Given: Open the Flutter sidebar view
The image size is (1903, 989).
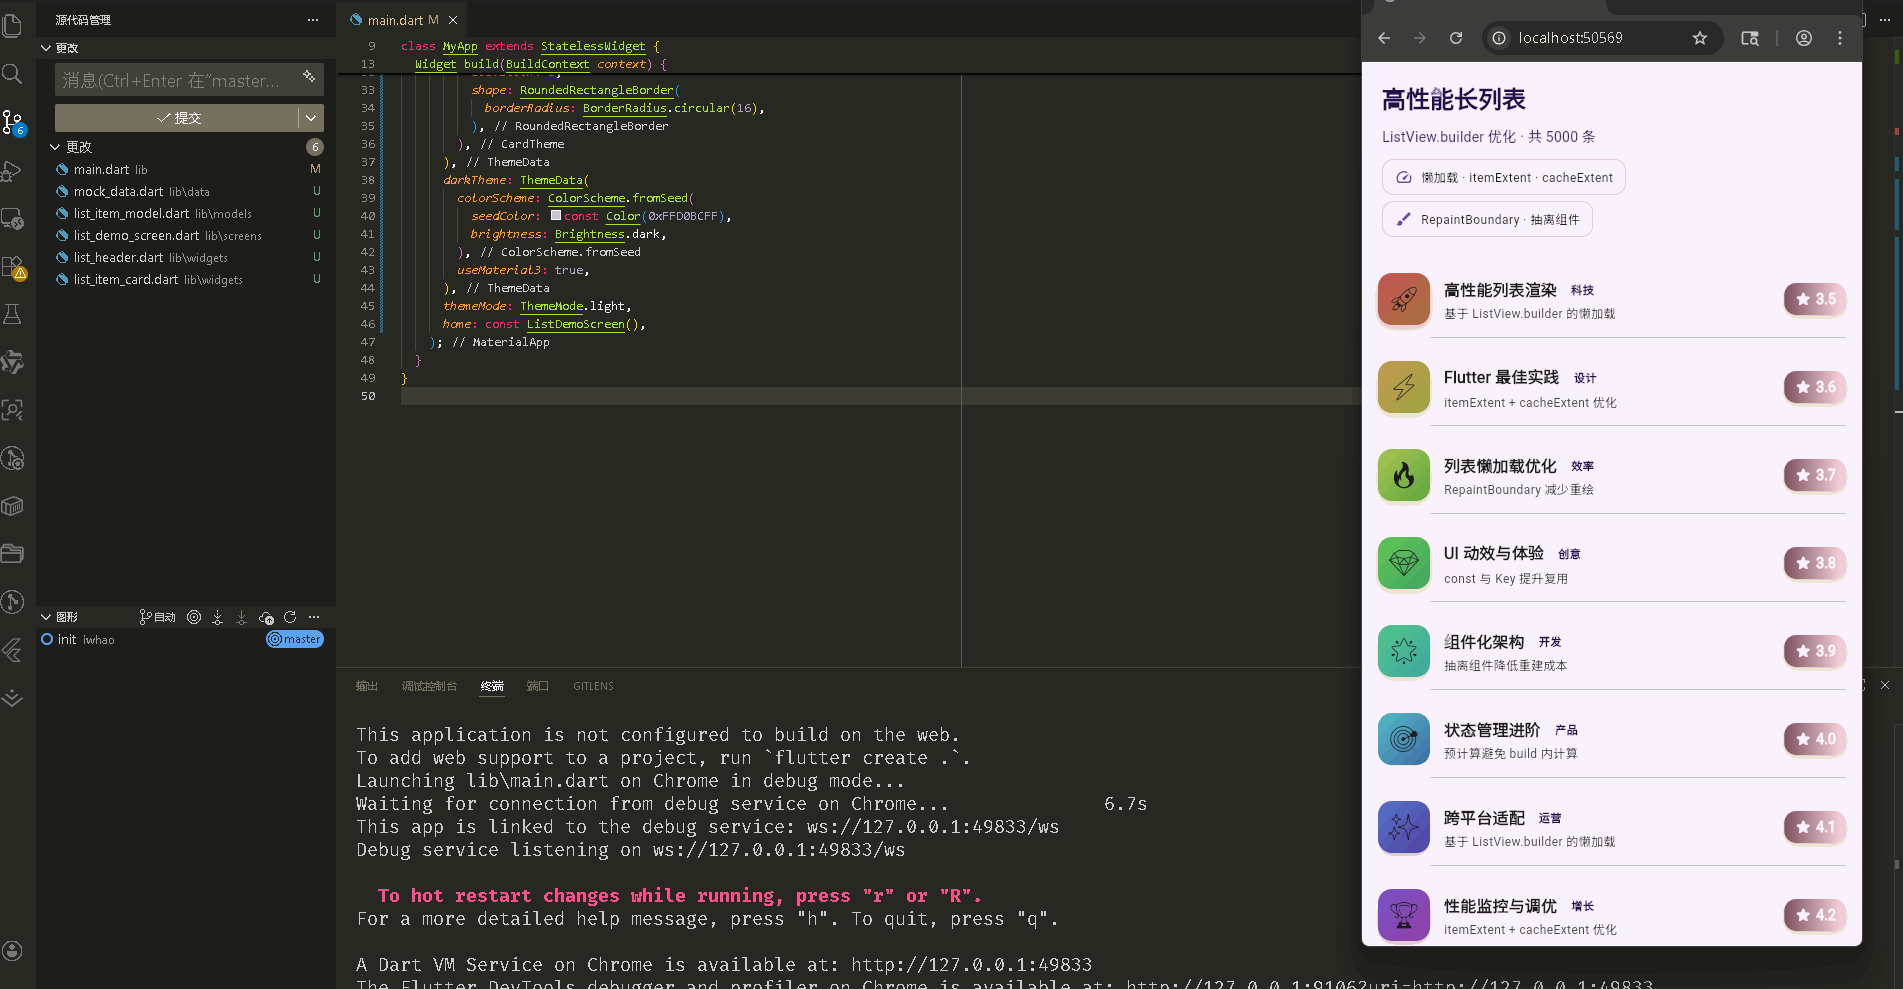Looking at the screenshot, I should coord(13,651).
